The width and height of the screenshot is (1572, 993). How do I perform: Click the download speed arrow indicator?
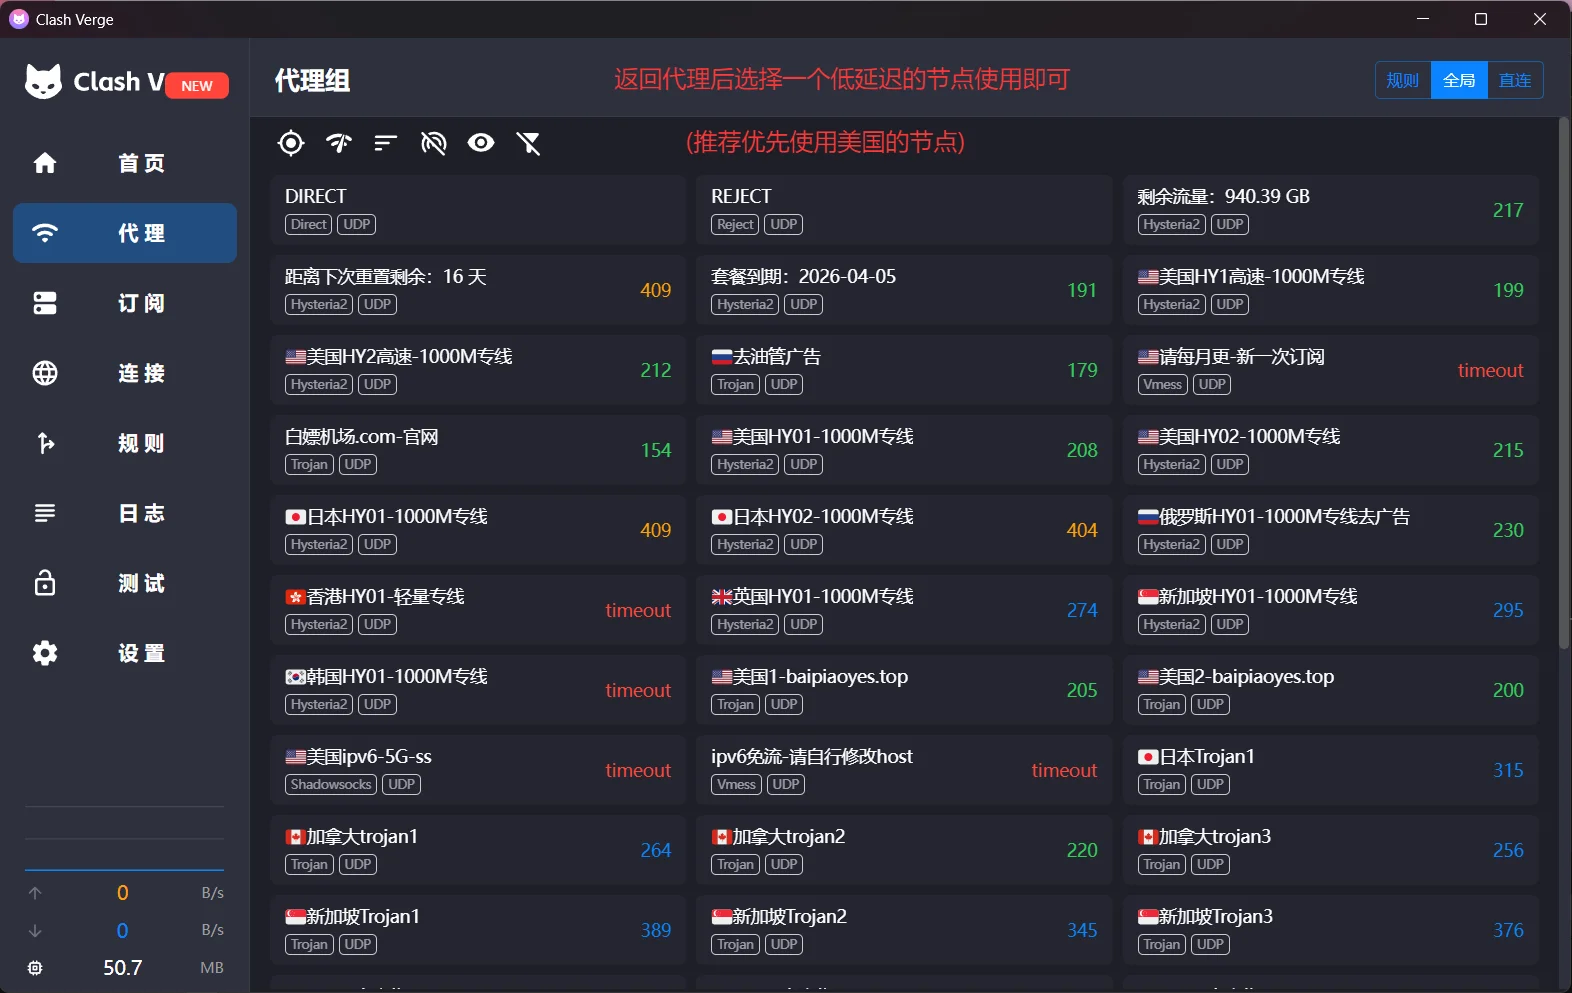[x=35, y=930]
